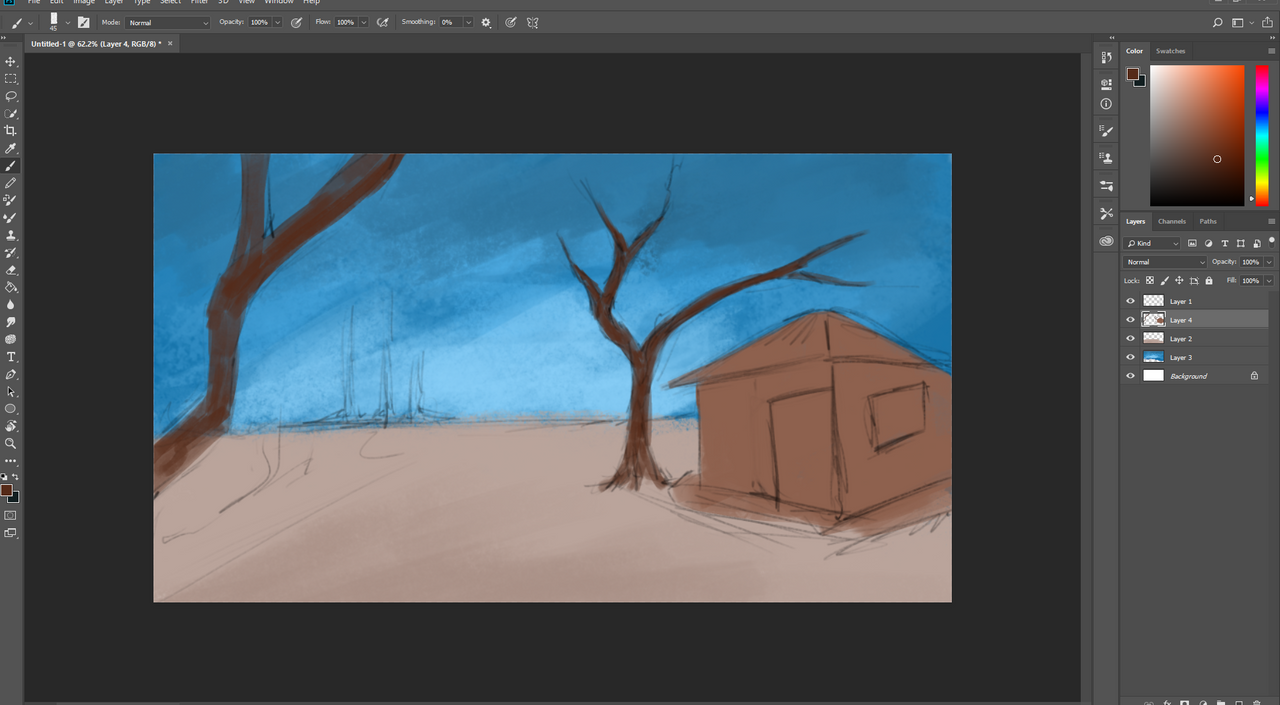Select the Eraser tool
The image size is (1280, 705).
(11, 270)
